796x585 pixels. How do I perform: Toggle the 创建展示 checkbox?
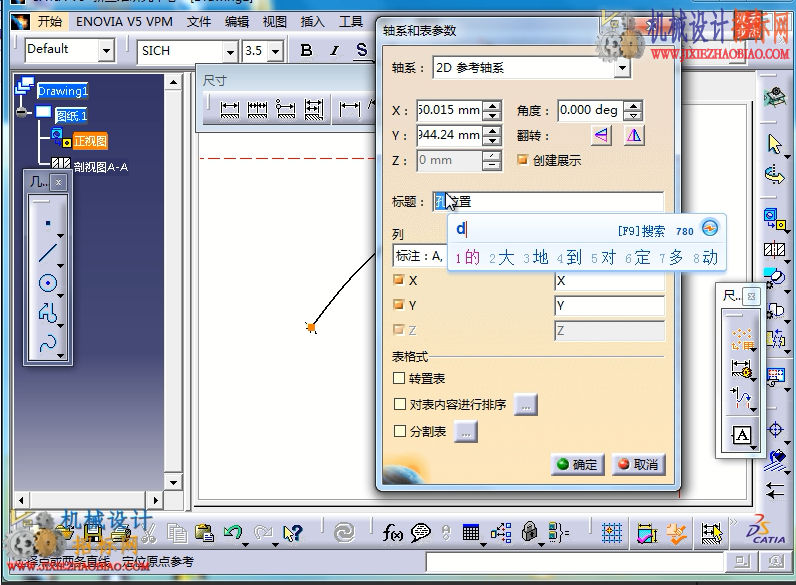[x=522, y=160]
